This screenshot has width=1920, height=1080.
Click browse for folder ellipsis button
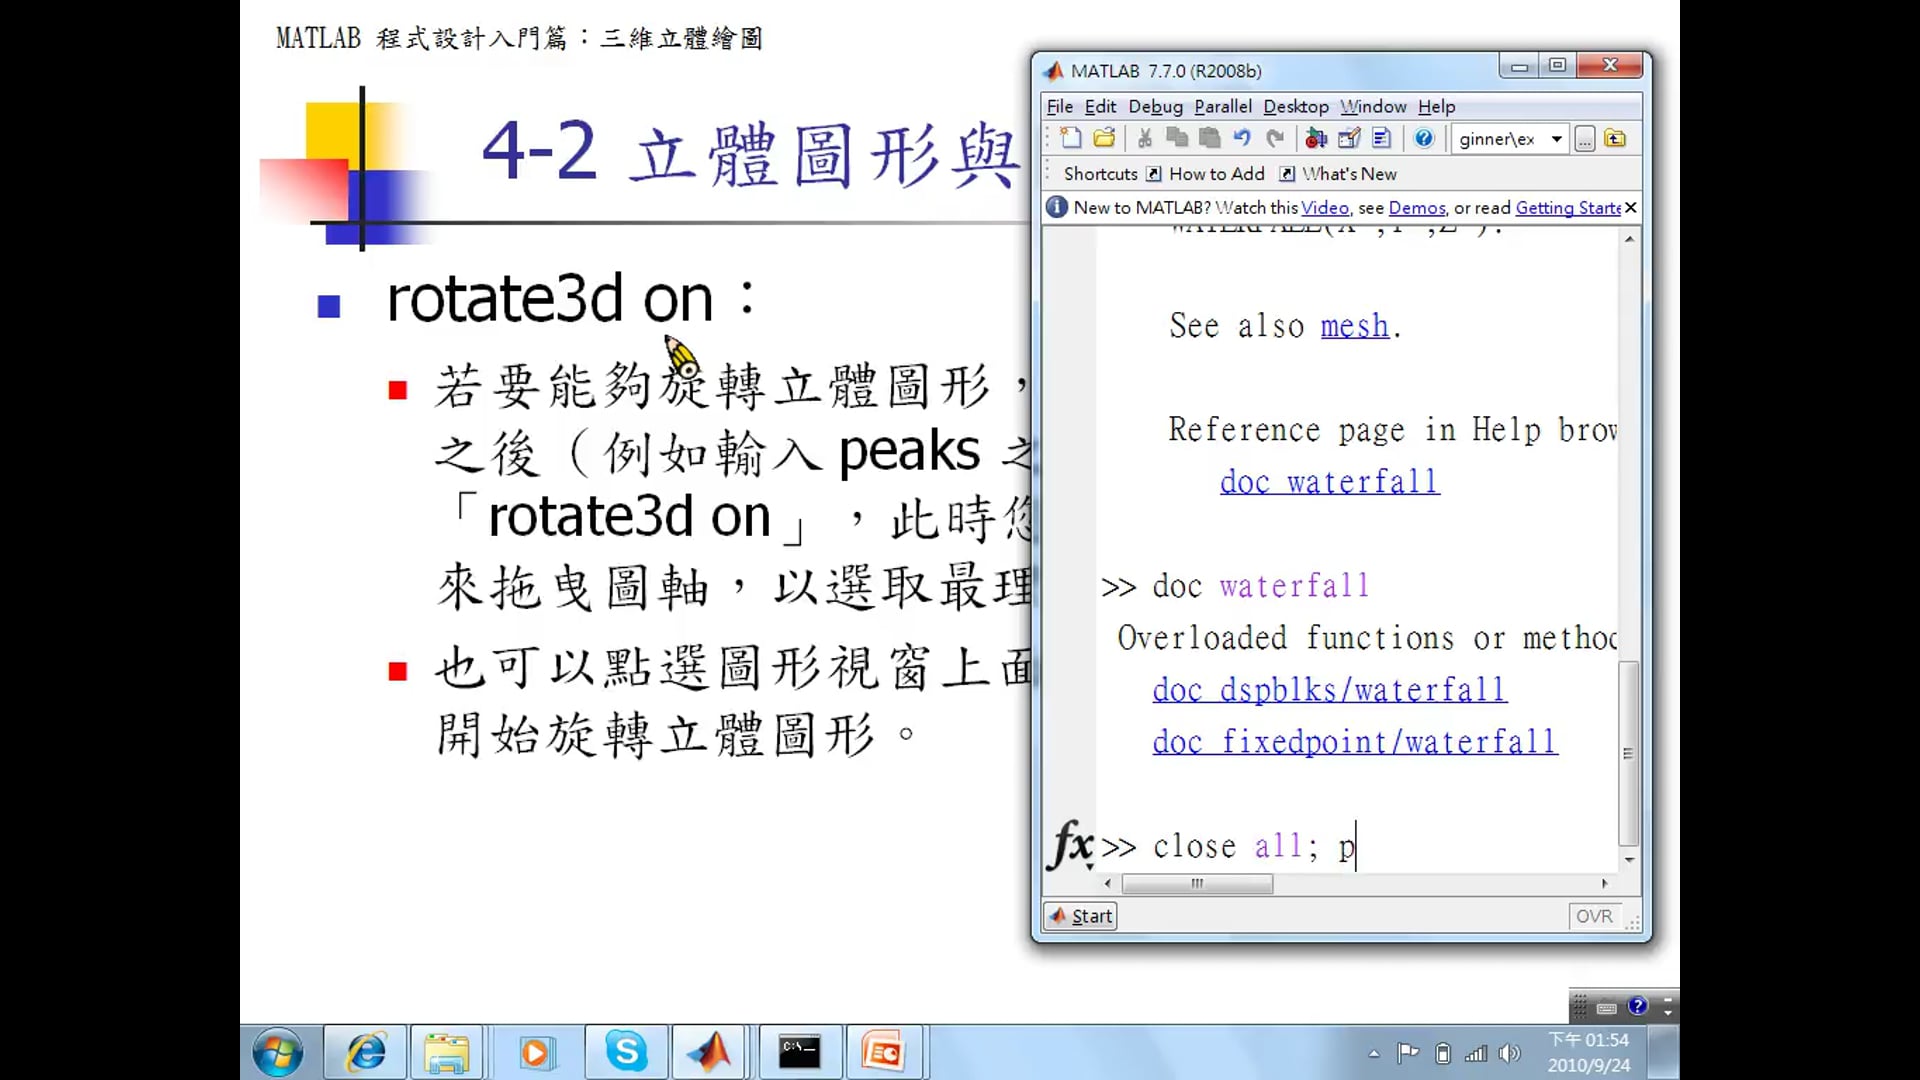(1585, 139)
